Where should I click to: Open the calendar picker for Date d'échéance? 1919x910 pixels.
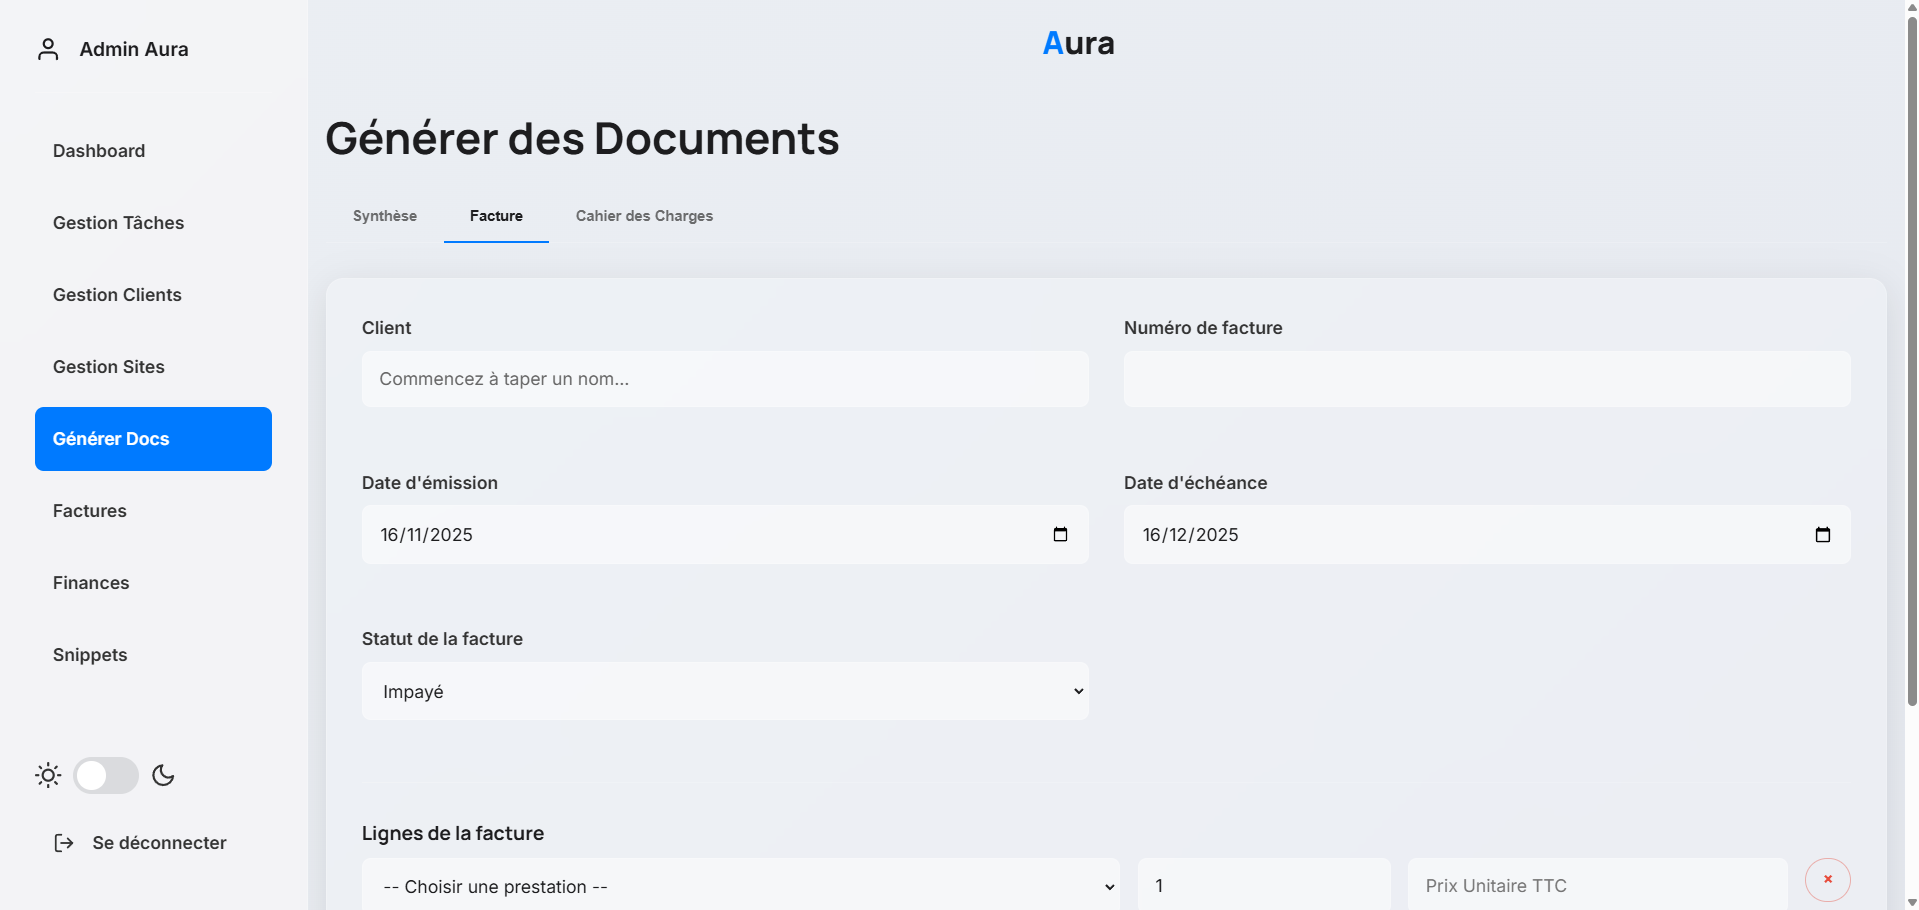(1822, 534)
